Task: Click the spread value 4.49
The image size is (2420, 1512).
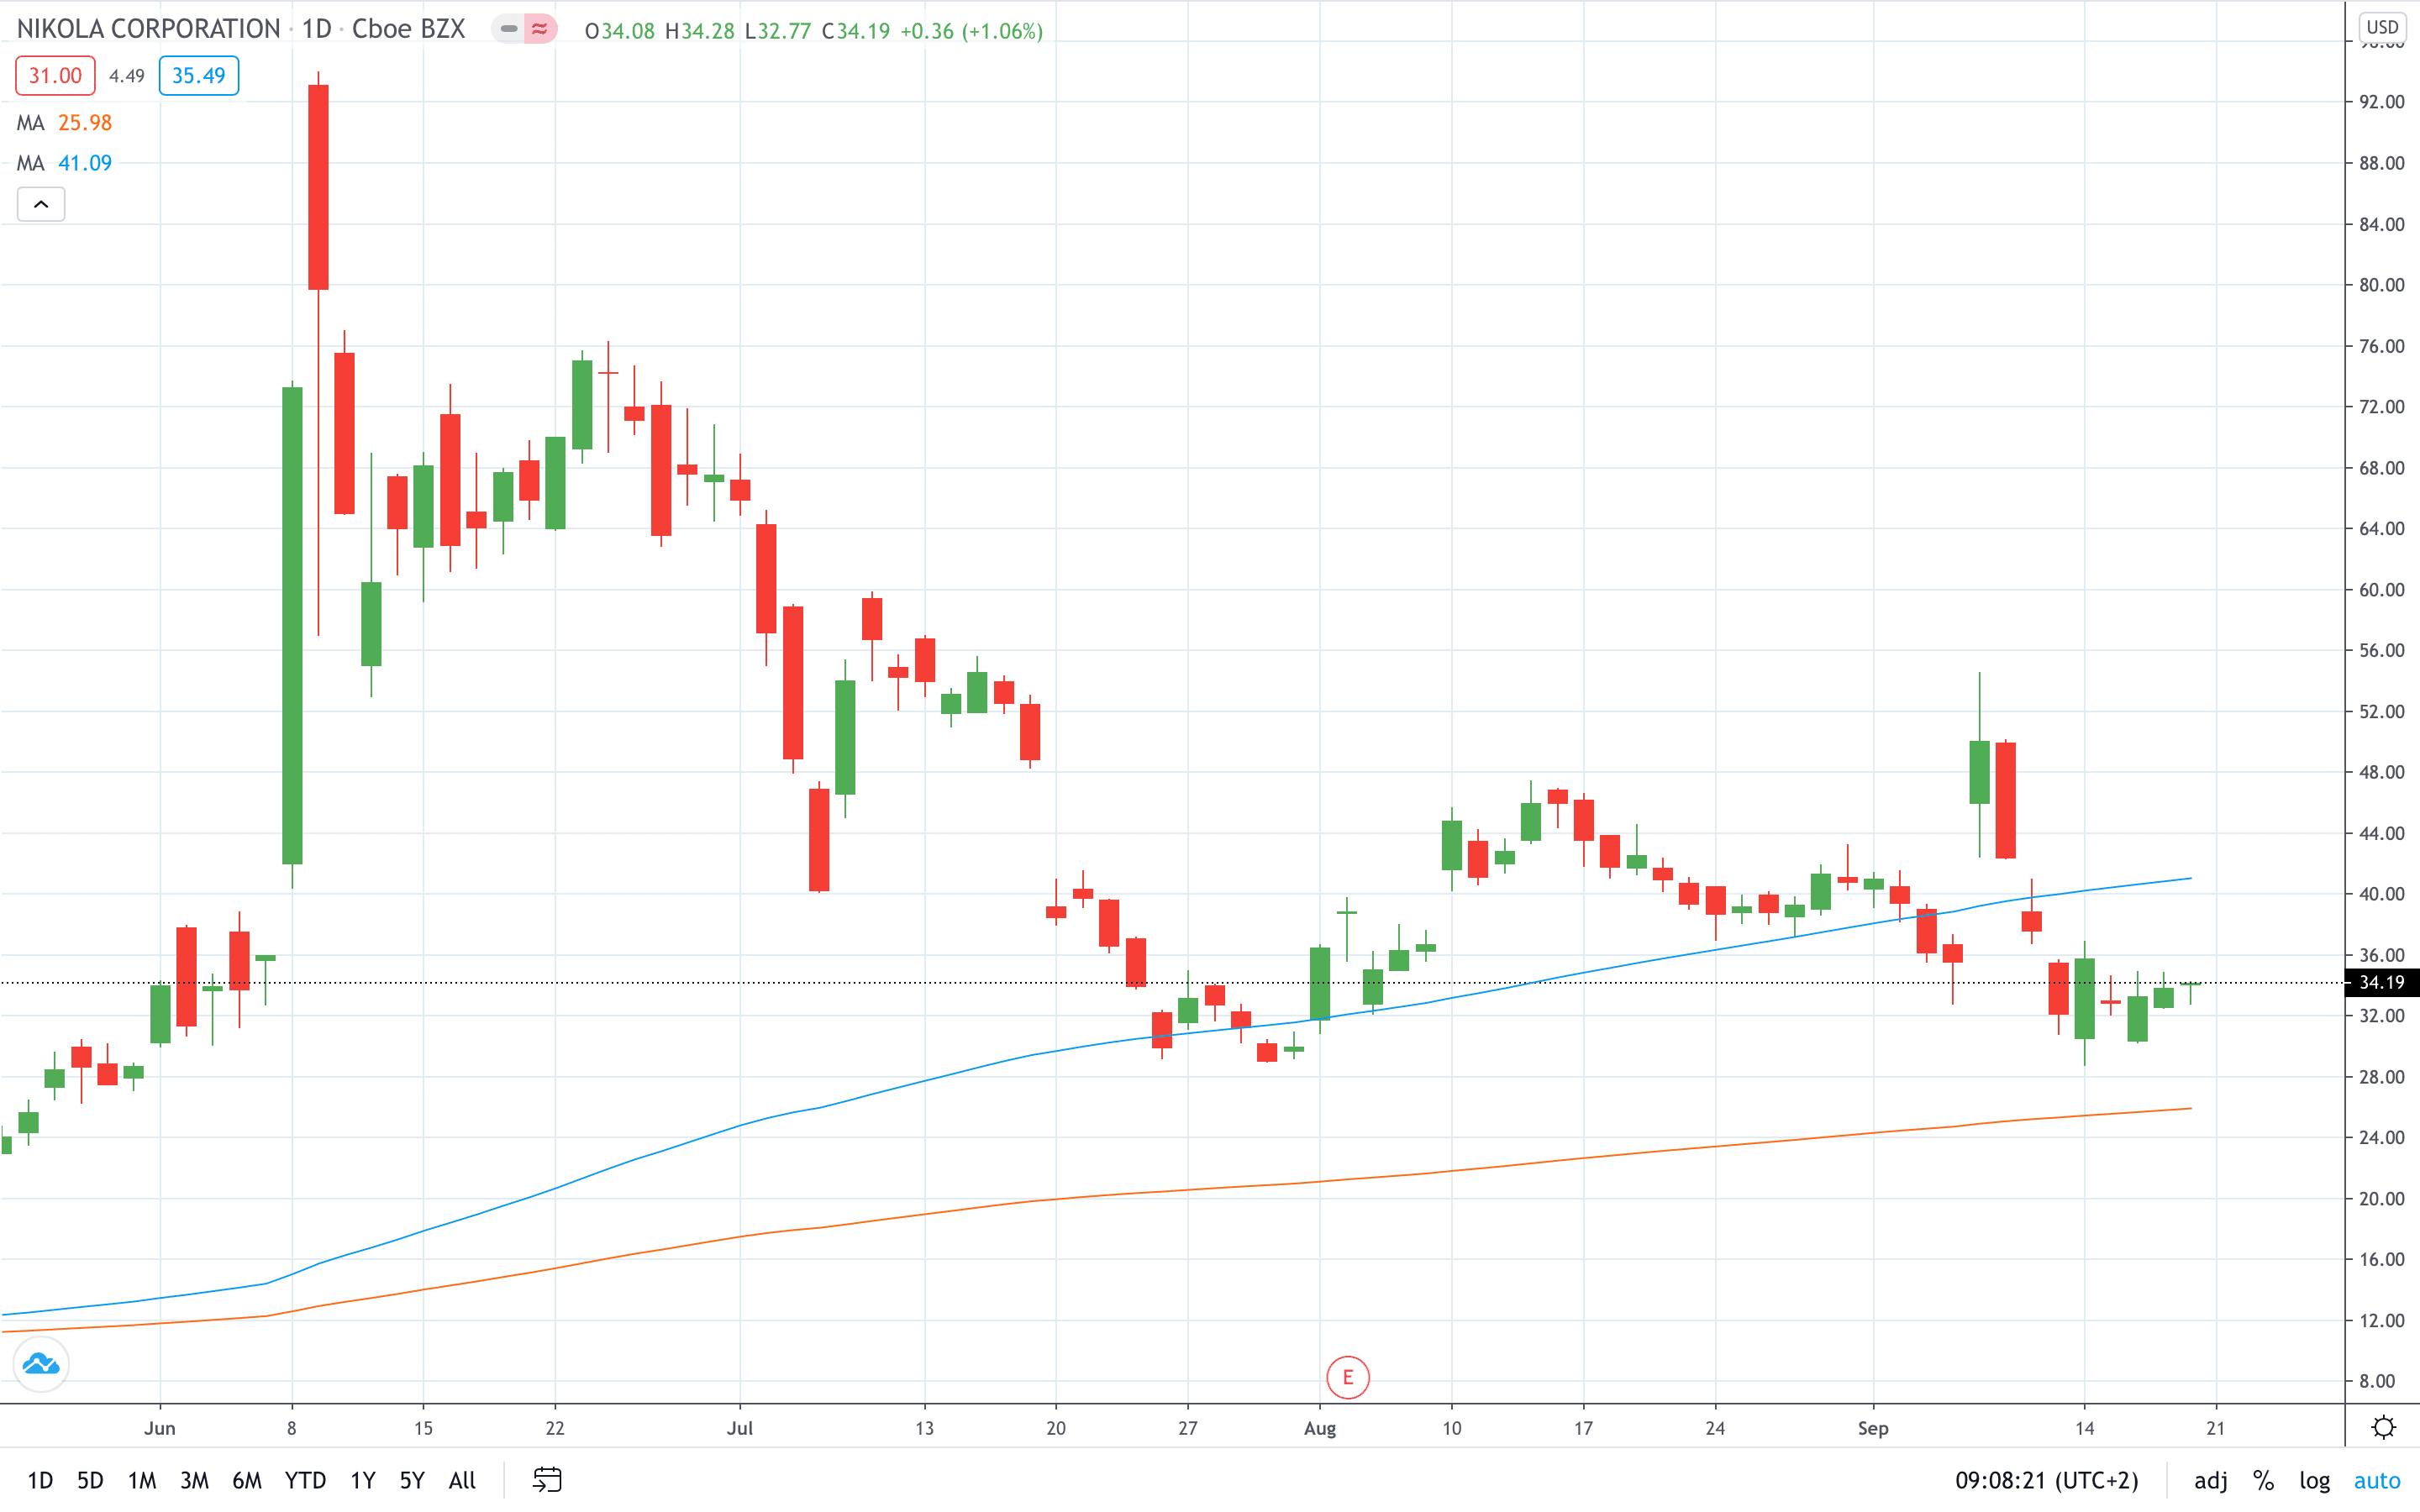Action: 127,76
